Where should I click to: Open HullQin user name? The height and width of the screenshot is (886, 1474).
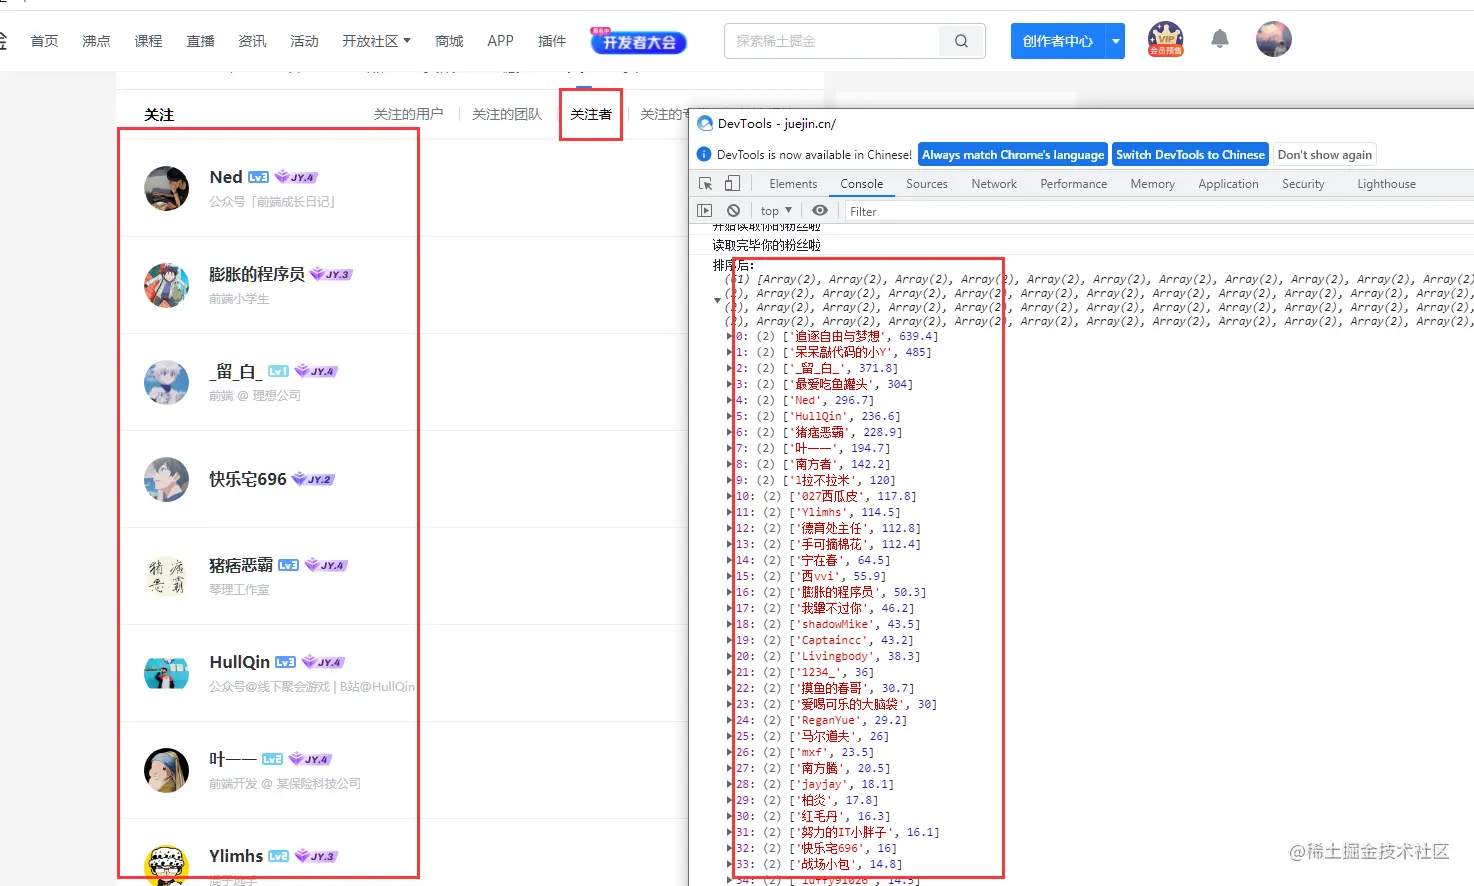point(239,662)
